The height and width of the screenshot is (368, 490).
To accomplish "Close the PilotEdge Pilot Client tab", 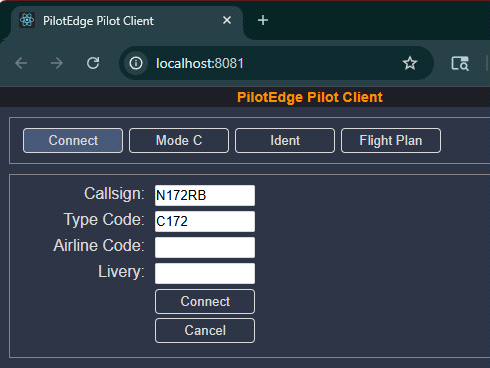I will tap(227, 20).
